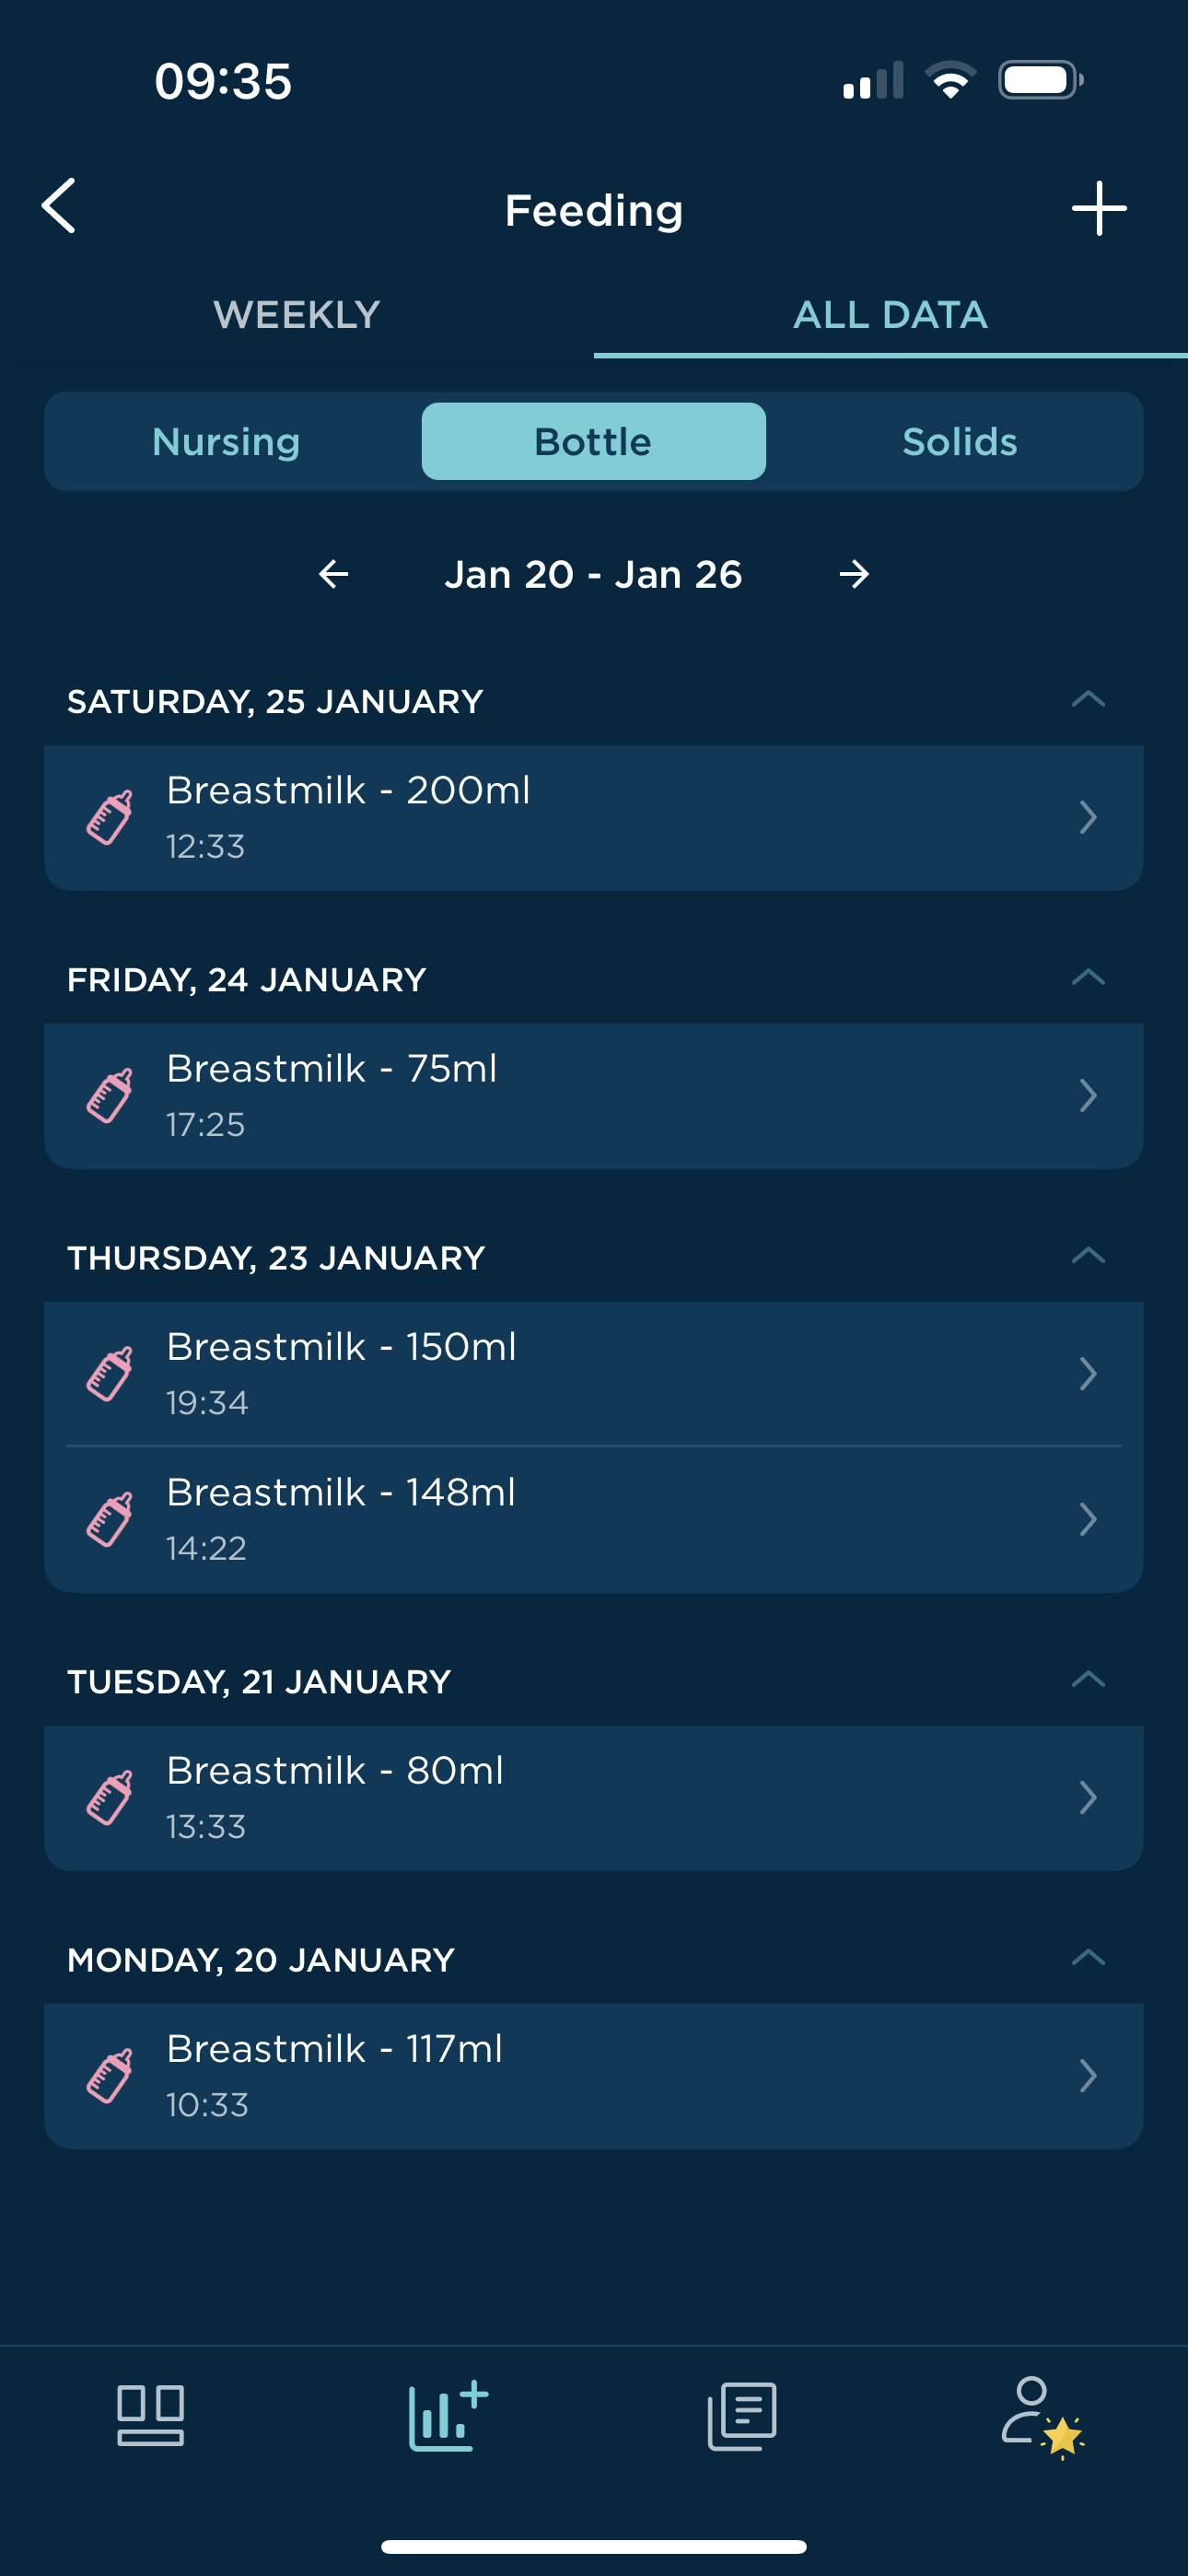This screenshot has height=2576, width=1188.
Task: Switch to the ALL DATA tab
Action: point(891,315)
